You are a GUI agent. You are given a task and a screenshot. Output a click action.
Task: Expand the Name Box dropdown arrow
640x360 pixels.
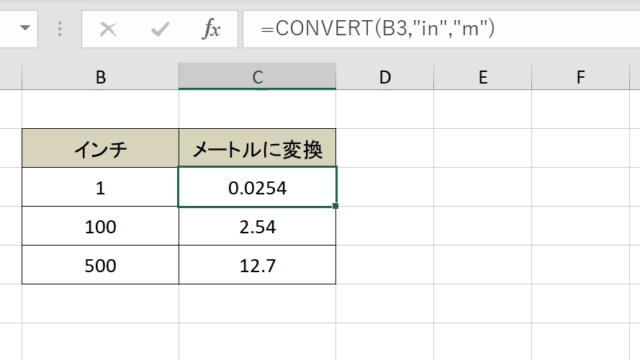tap(25, 28)
